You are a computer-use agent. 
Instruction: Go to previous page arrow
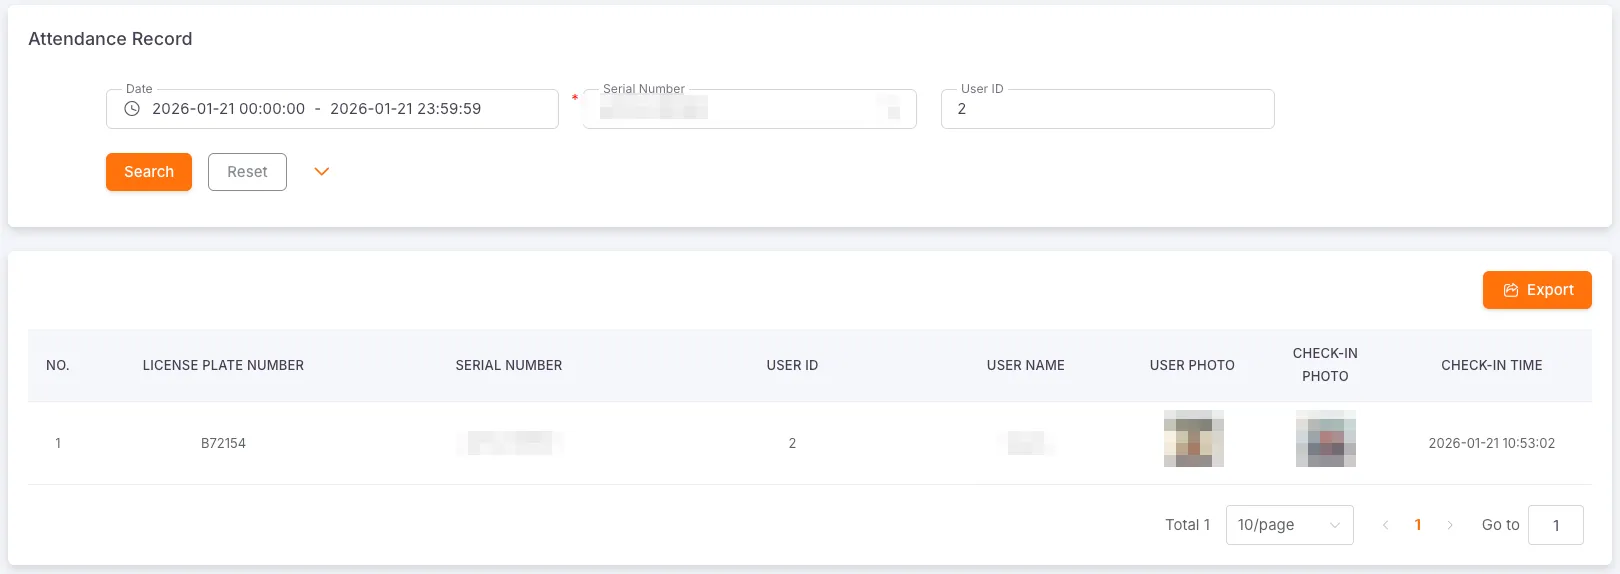coord(1385,525)
